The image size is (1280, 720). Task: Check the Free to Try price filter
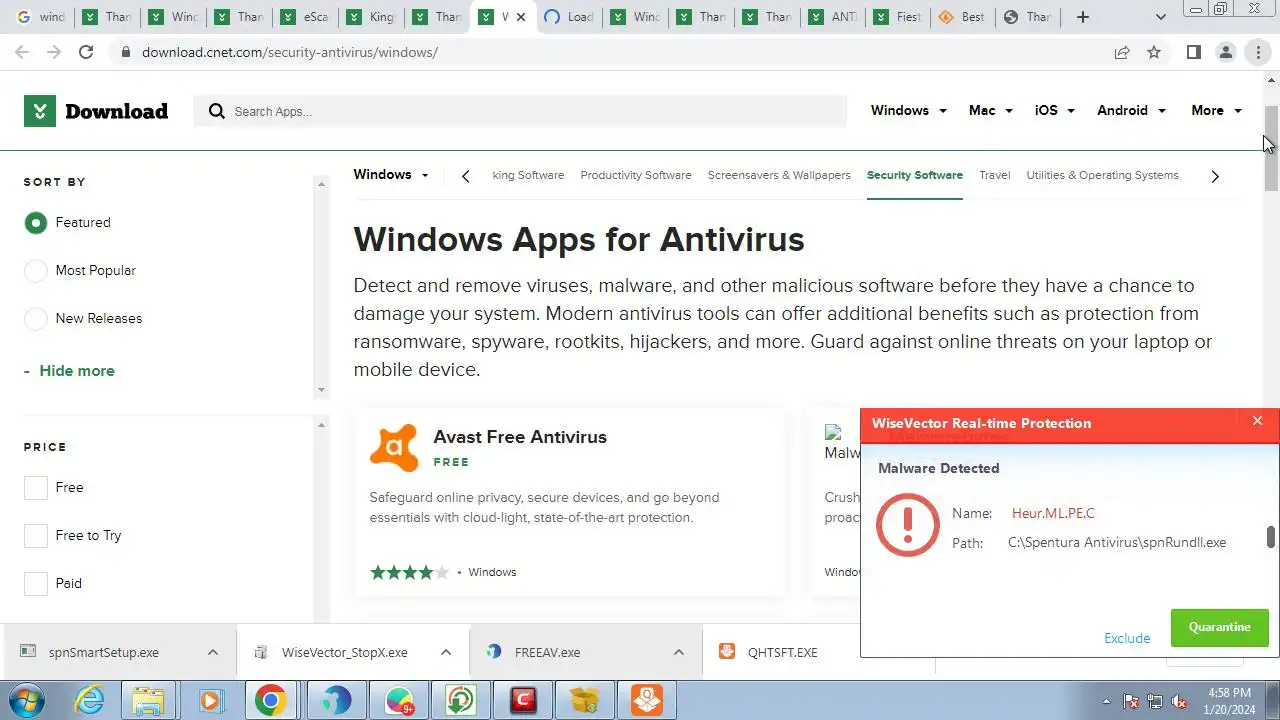click(x=36, y=536)
